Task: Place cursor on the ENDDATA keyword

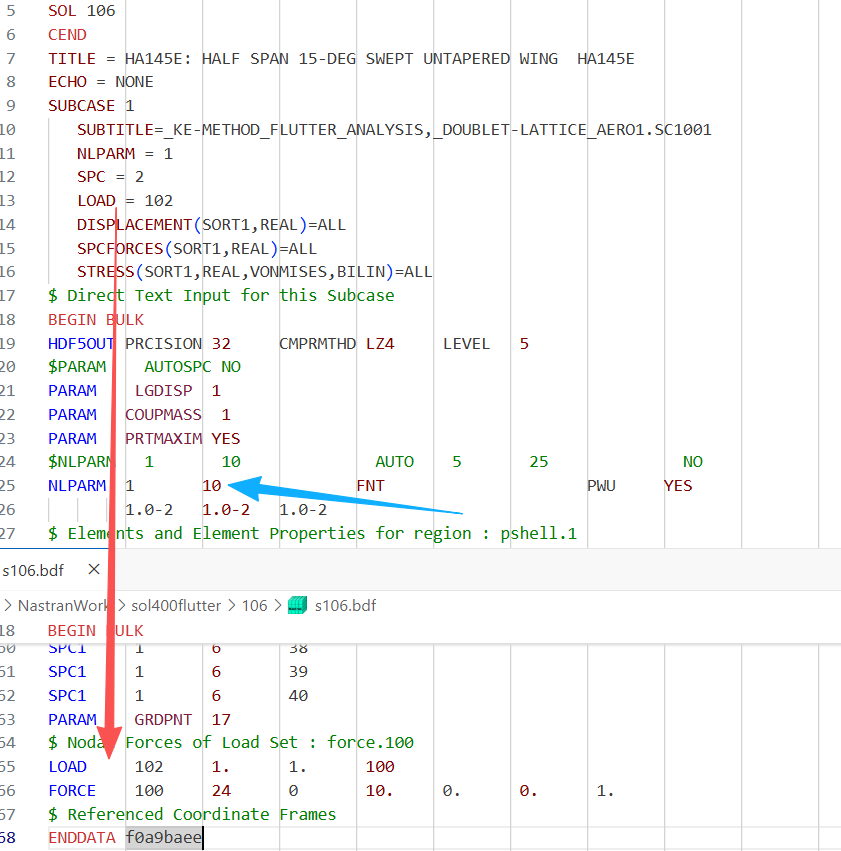Action: (x=82, y=838)
